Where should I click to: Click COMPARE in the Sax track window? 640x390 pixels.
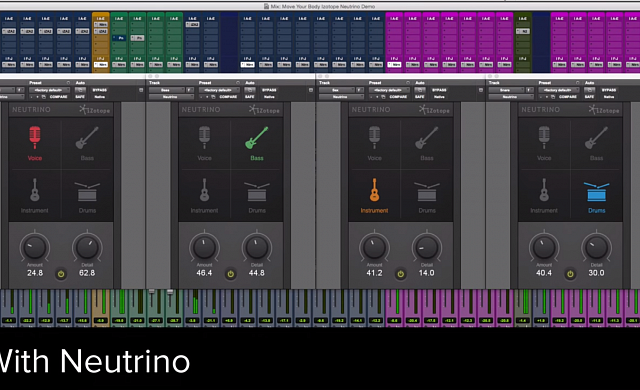(x=398, y=97)
